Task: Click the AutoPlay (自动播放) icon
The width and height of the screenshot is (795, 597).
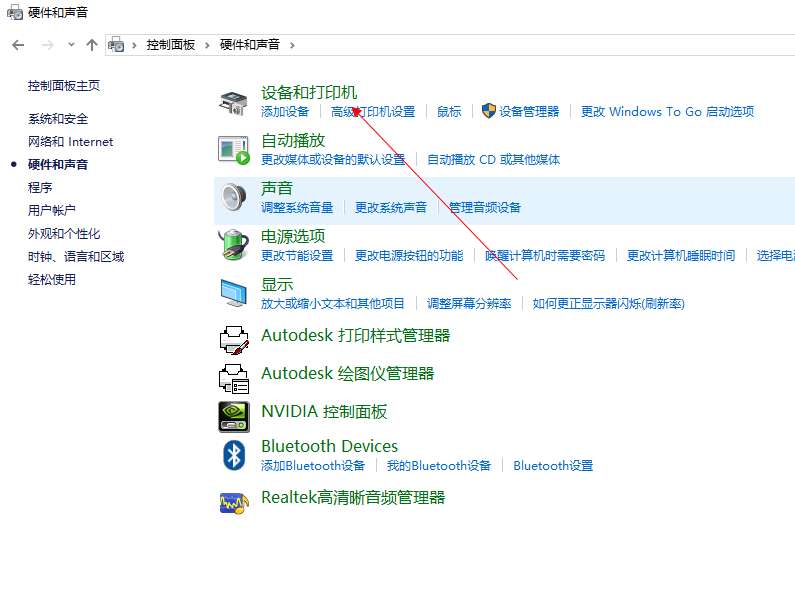Action: (234, 151)
